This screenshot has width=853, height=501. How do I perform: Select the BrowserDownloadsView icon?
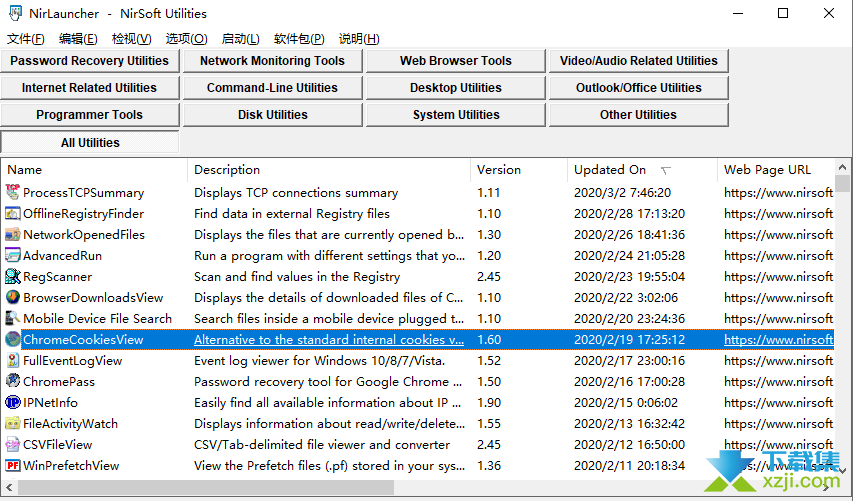coord(13,298)
